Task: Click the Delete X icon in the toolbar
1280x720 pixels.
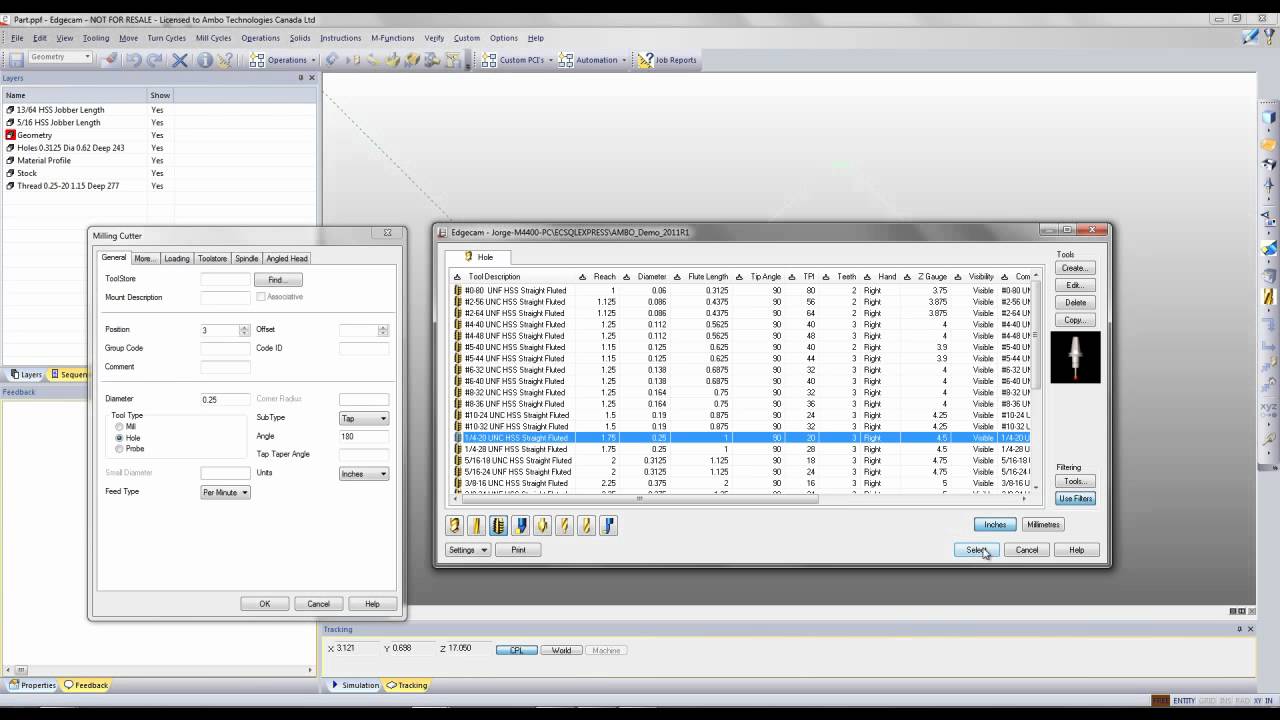Action: coord(180,60)
